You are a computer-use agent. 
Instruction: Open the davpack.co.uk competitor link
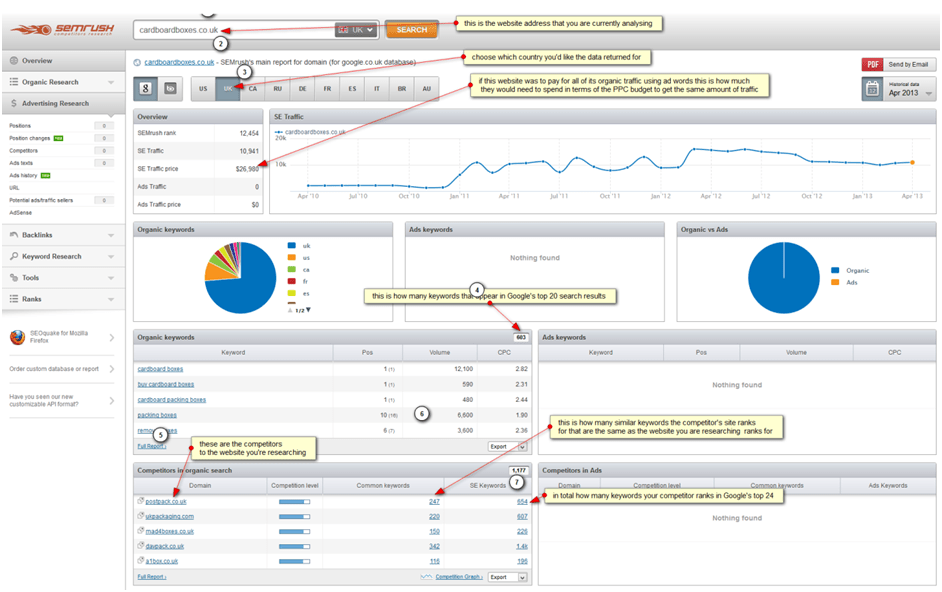[165, 546]
